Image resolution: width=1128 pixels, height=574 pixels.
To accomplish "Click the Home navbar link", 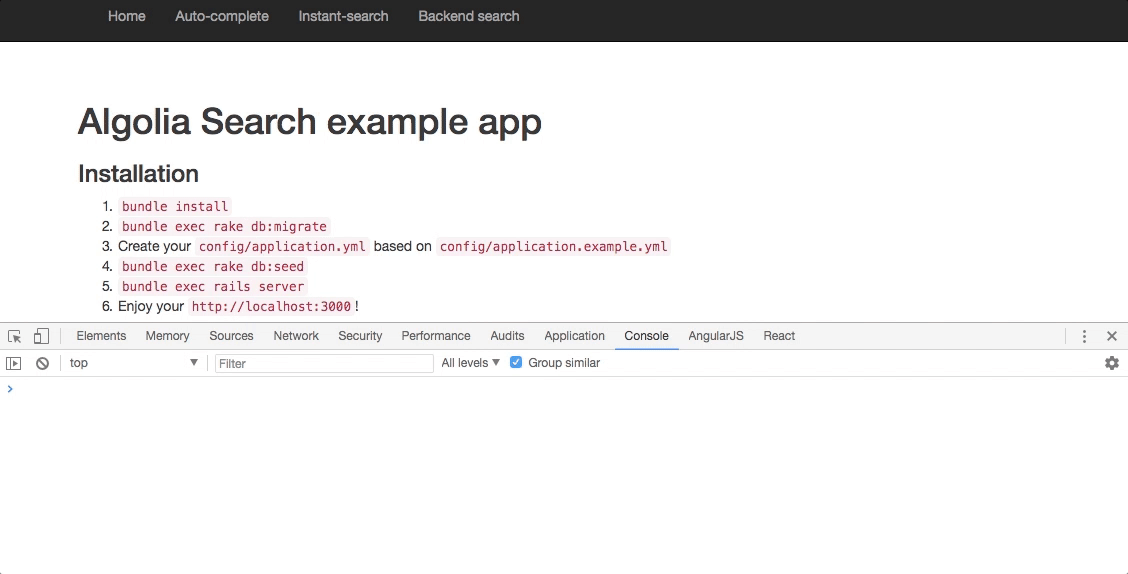I will click(127, 16).
